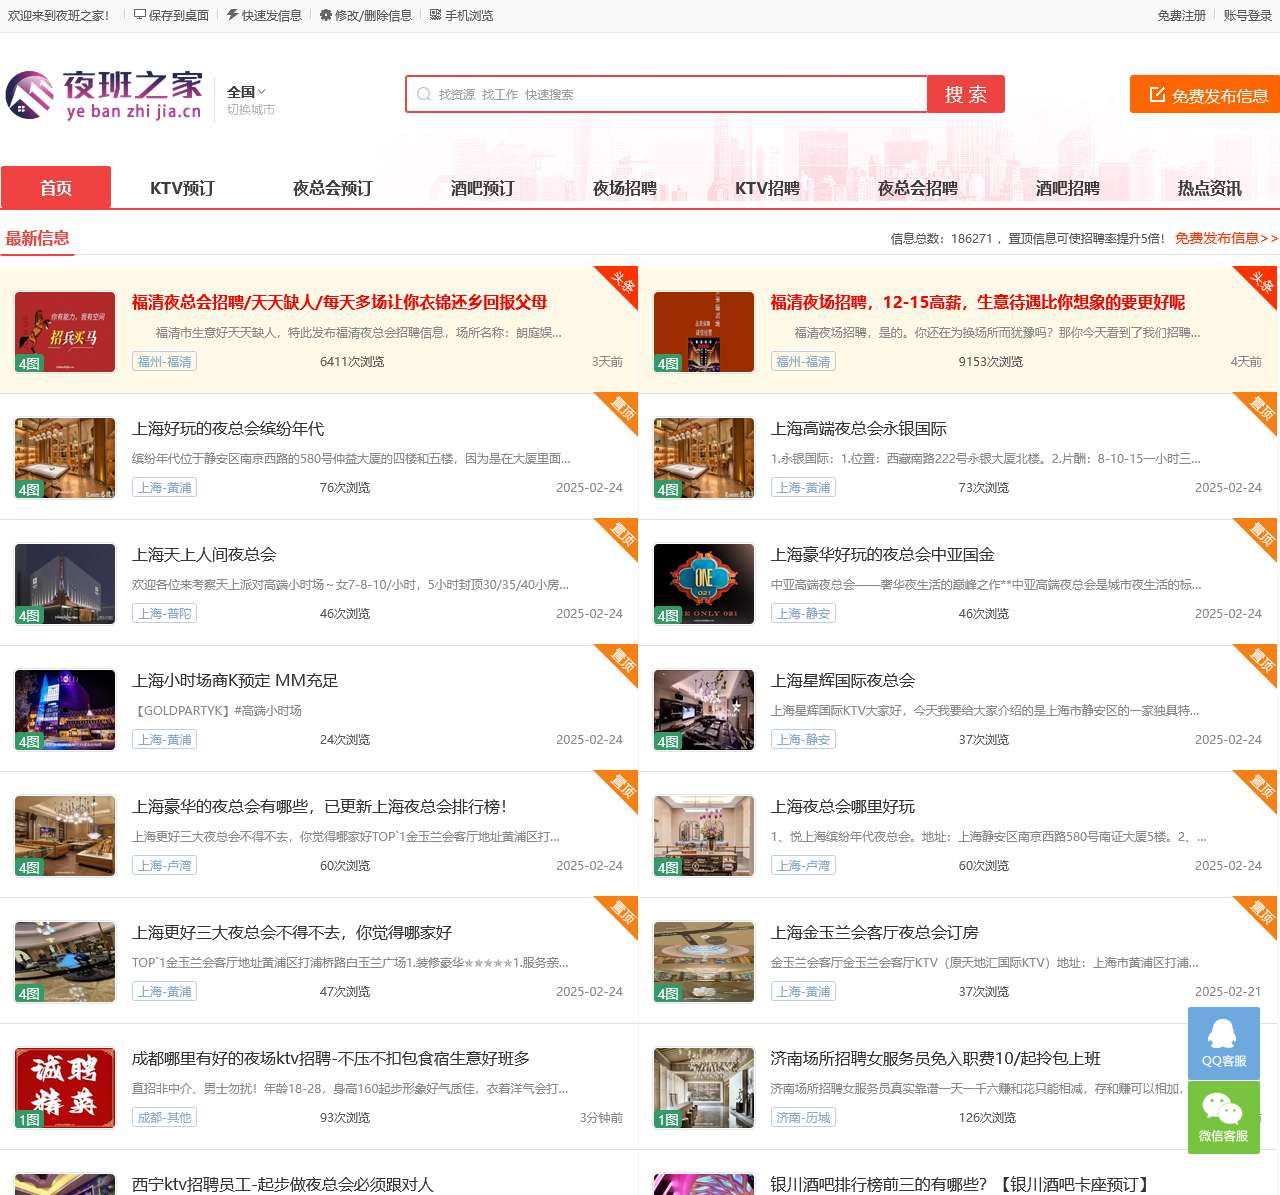This screenshot has height=1195, width=1280.
Task: Open thumbnail of 上海夜总会哪里好玩
Action: click(x=704, y=836)
